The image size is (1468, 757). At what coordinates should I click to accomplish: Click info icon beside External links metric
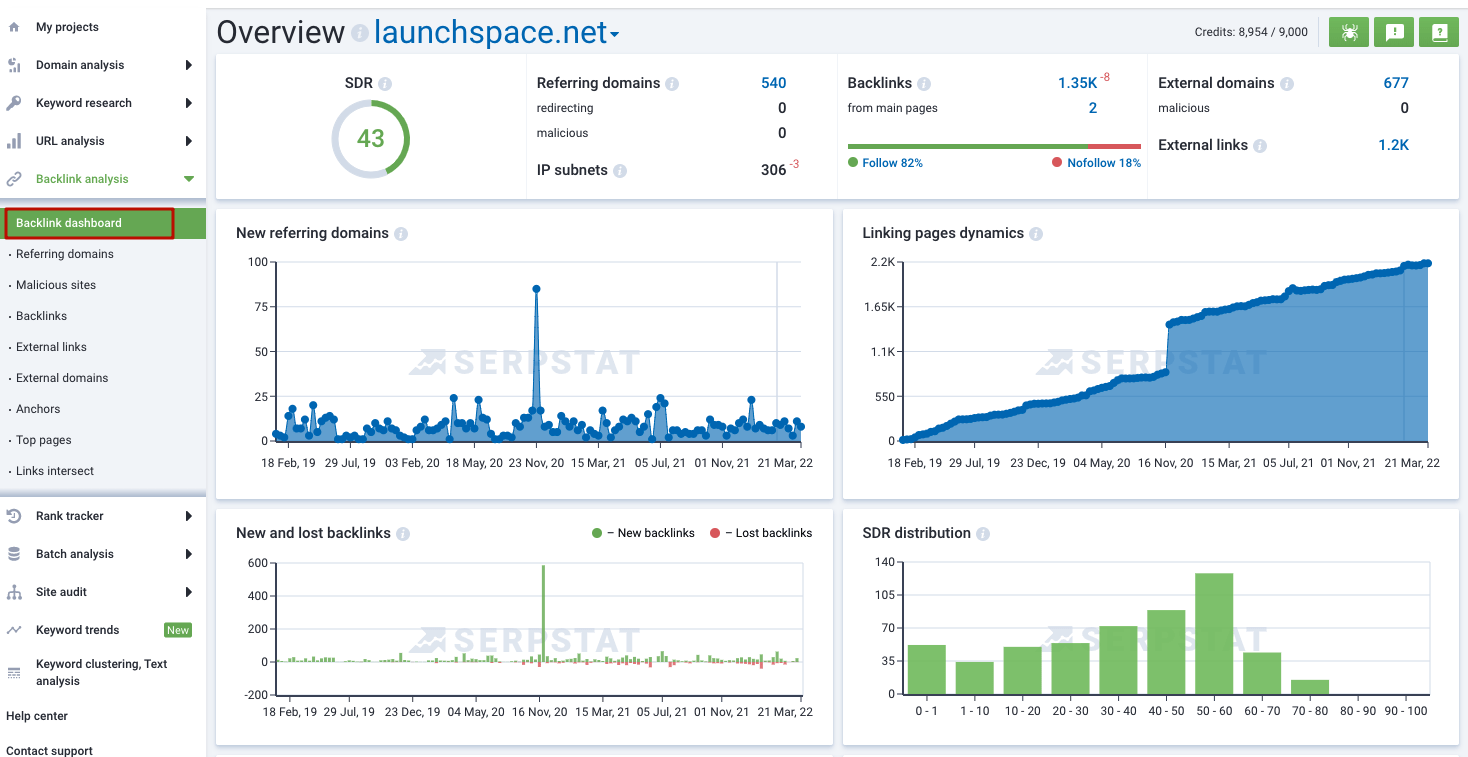[1260, 146]
